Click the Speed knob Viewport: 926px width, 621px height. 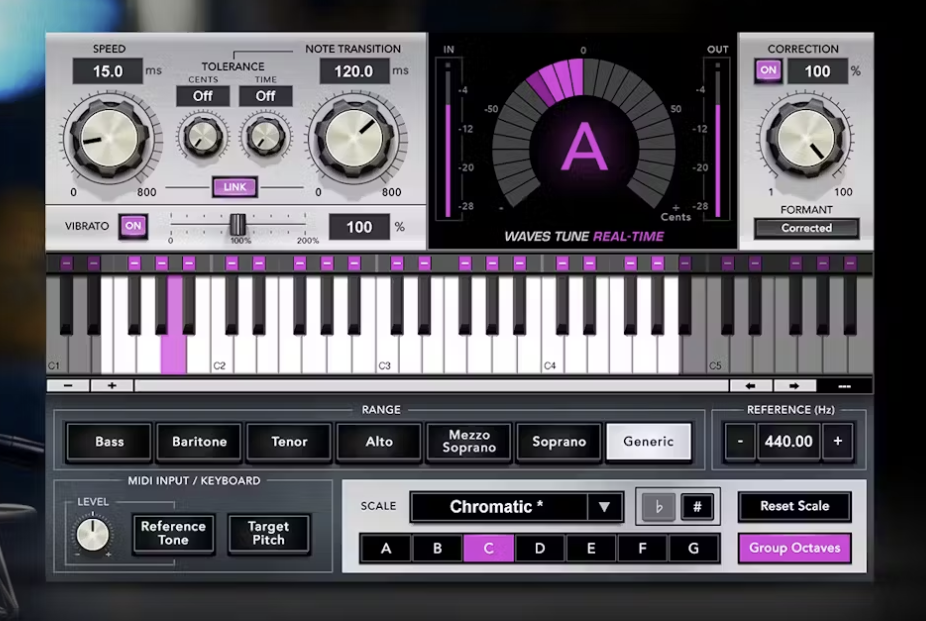click(x=110, y=138)
